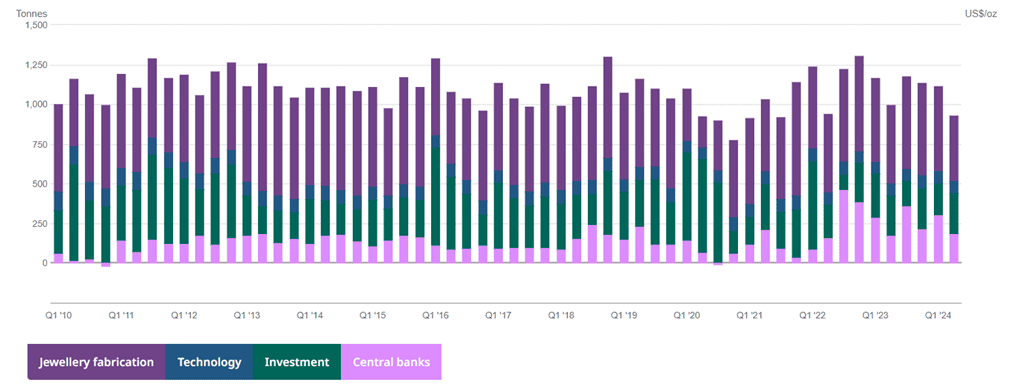Click the Q1 '20 axis label
Screen dimensions: 1013x391
[687, 315]
